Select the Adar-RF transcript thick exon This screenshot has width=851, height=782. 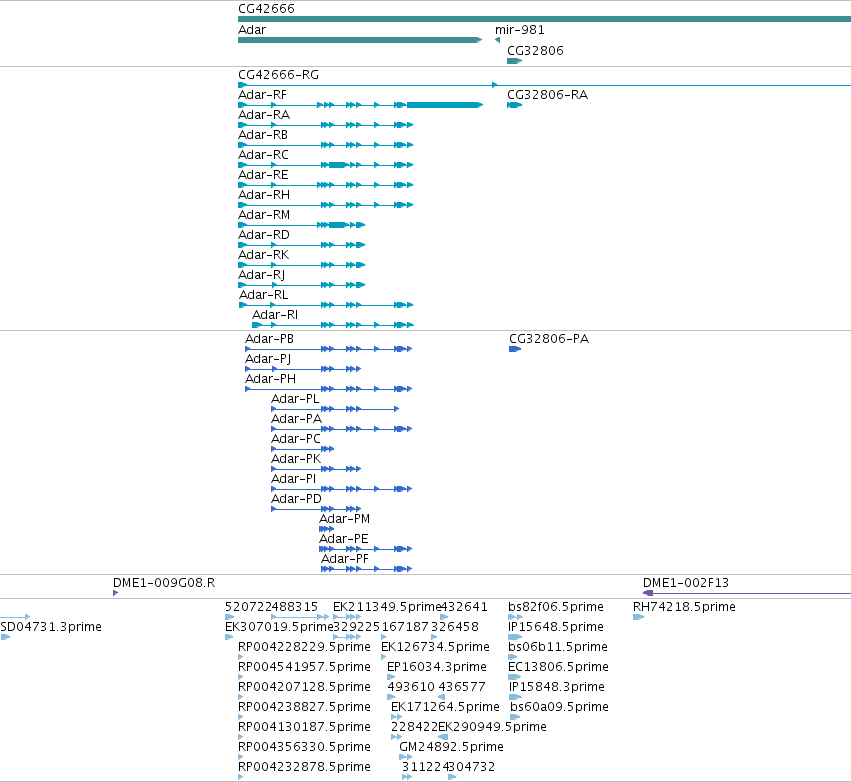(444, 105)
